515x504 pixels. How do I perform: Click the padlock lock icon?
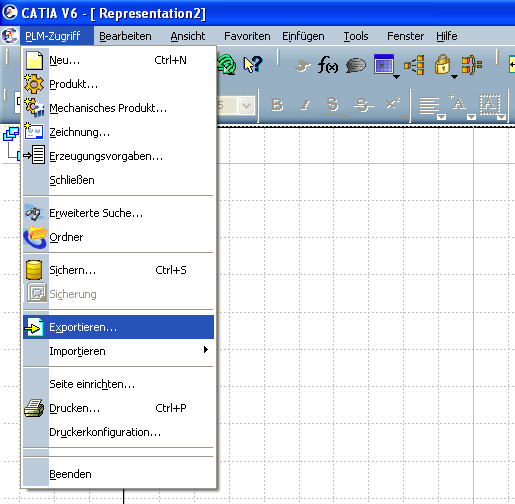442,64
